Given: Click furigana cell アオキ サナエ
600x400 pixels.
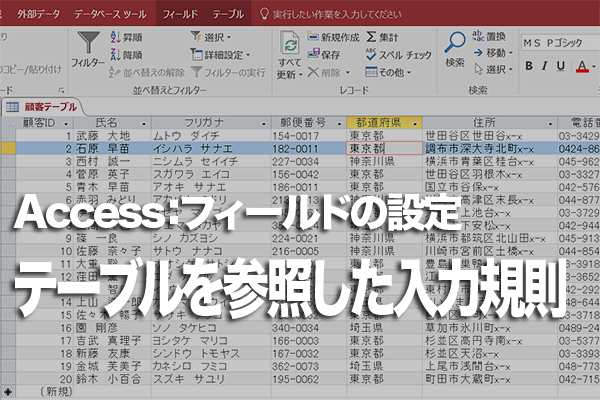Looking at the screenshot, I should click(x=211, y=187).
